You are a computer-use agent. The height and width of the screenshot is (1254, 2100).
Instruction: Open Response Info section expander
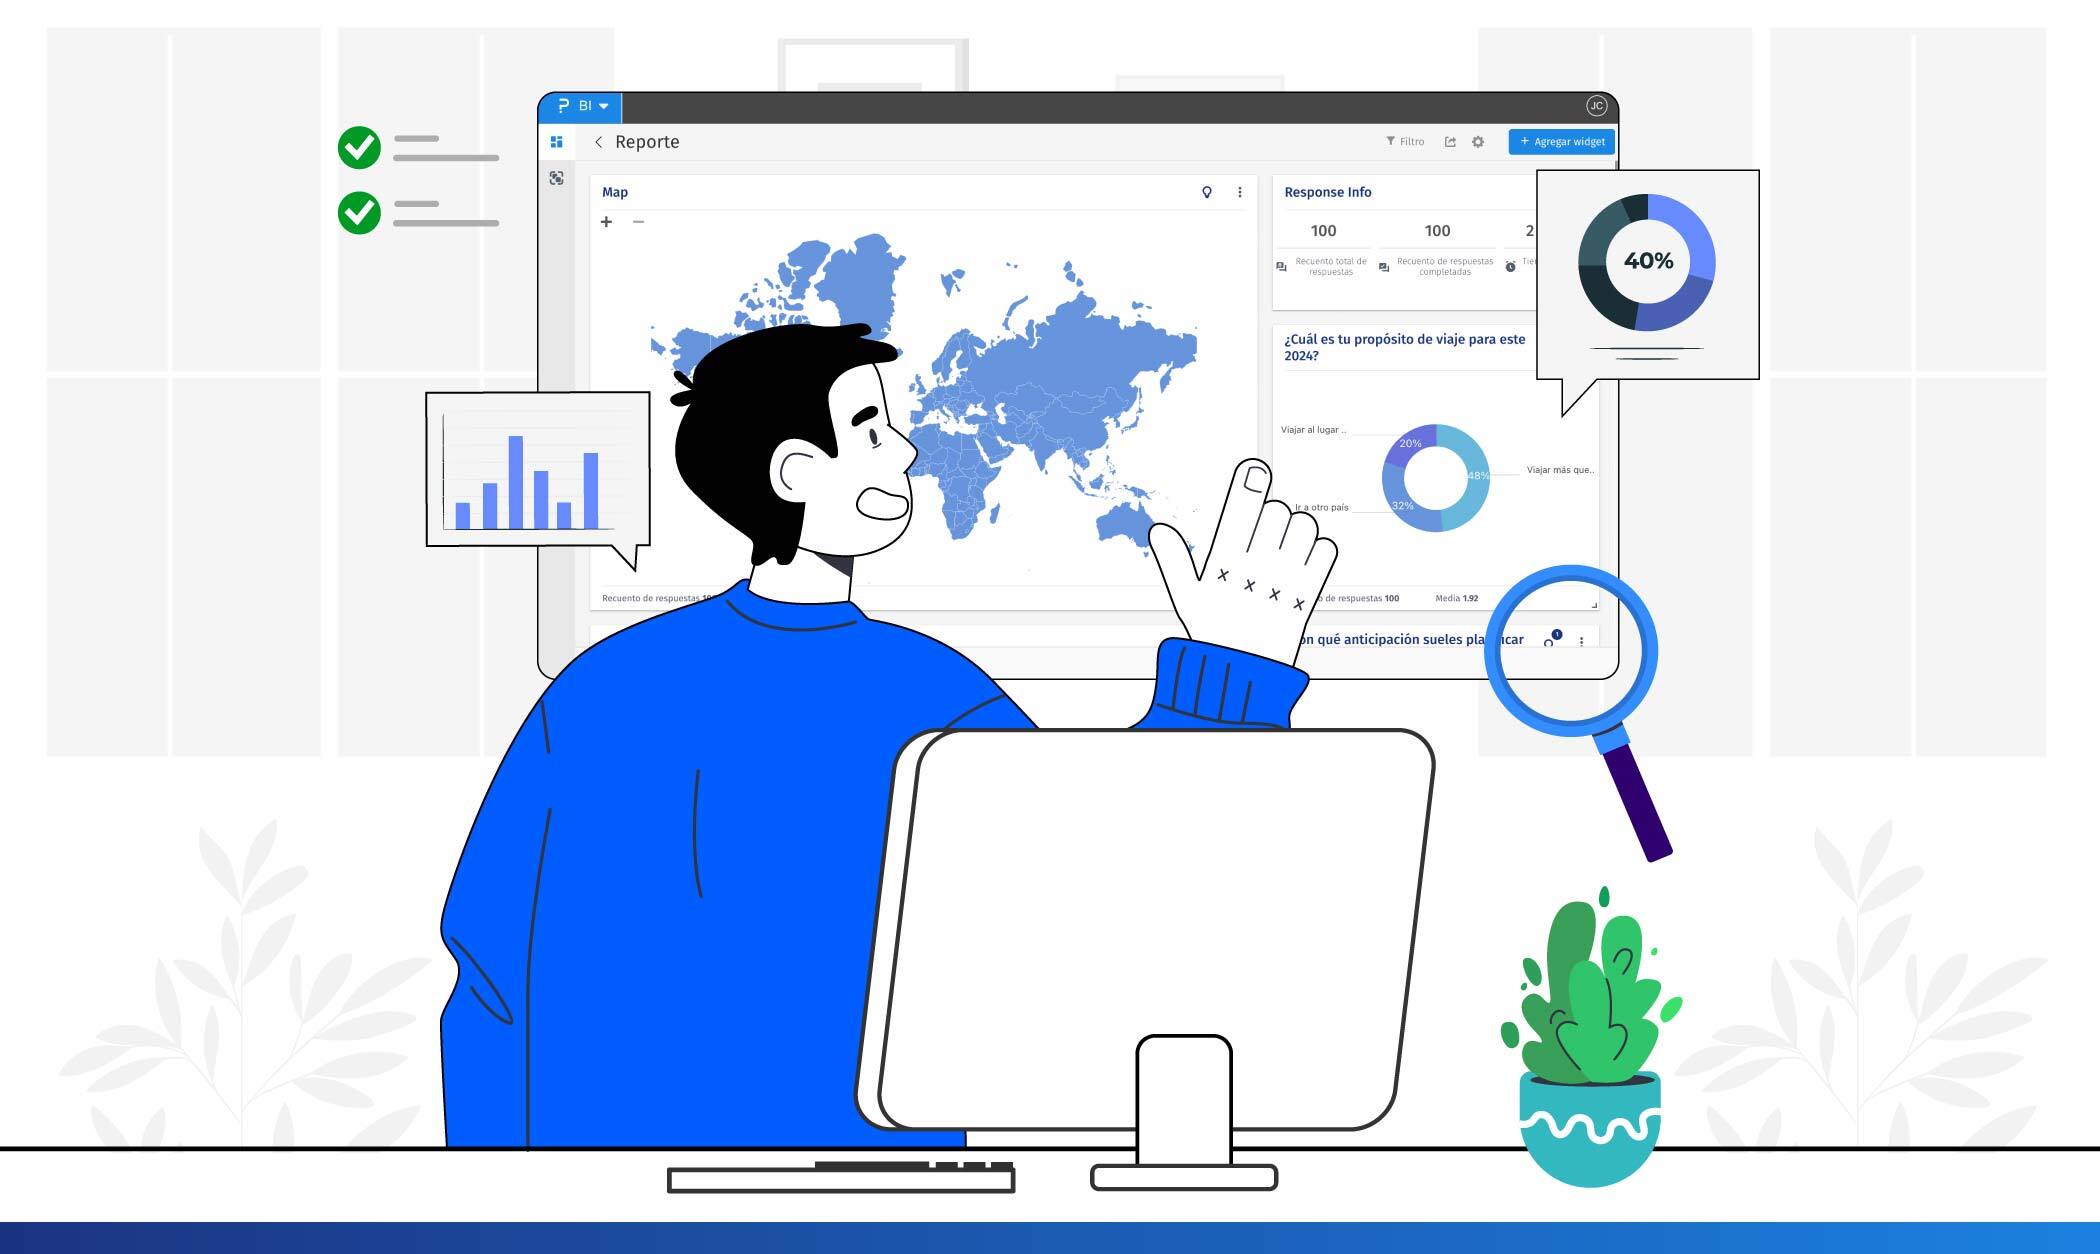(1327, 191)
